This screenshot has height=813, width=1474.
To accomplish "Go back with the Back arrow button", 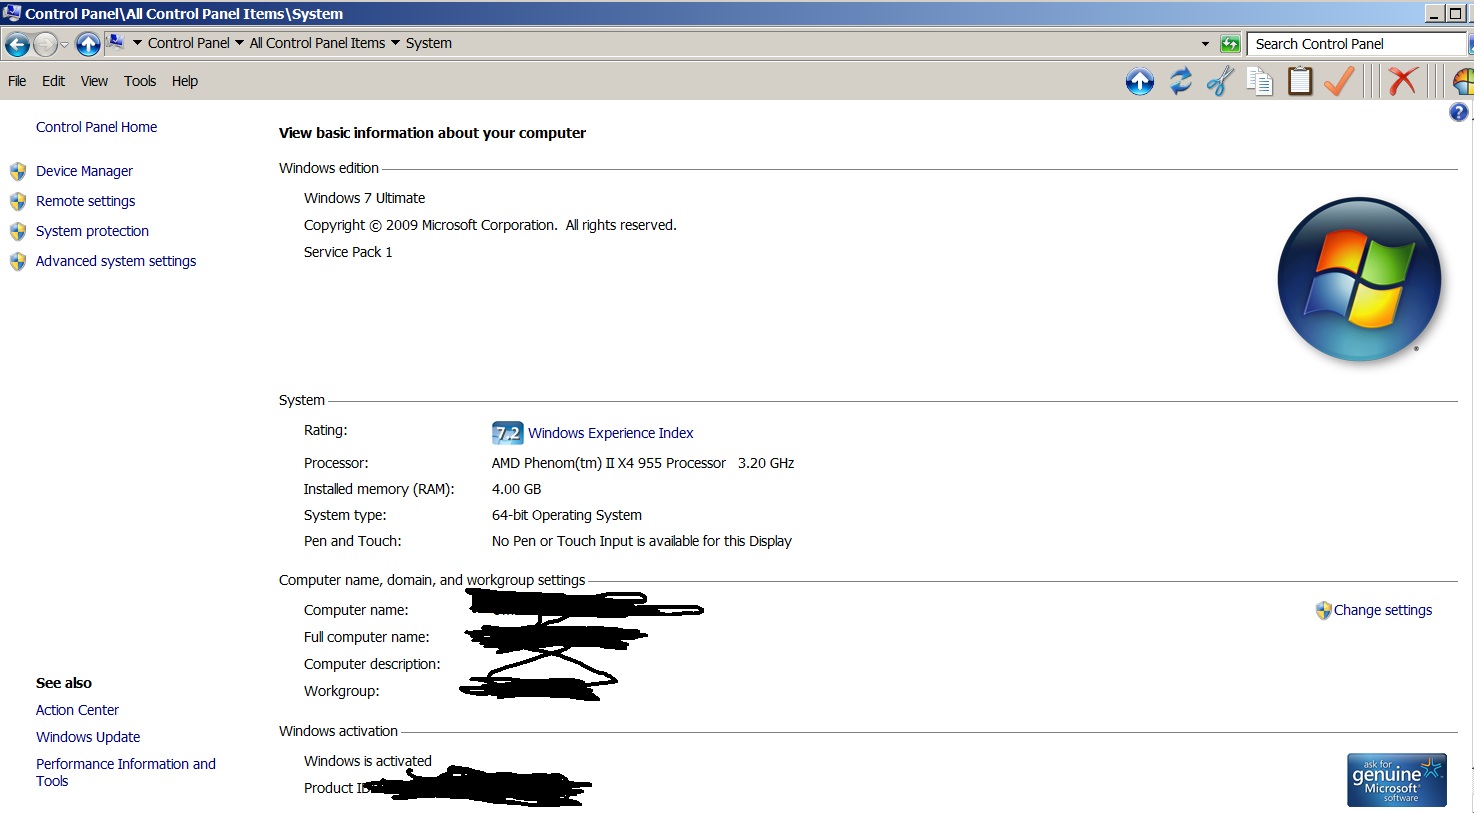I will click(x=18, y=44).
